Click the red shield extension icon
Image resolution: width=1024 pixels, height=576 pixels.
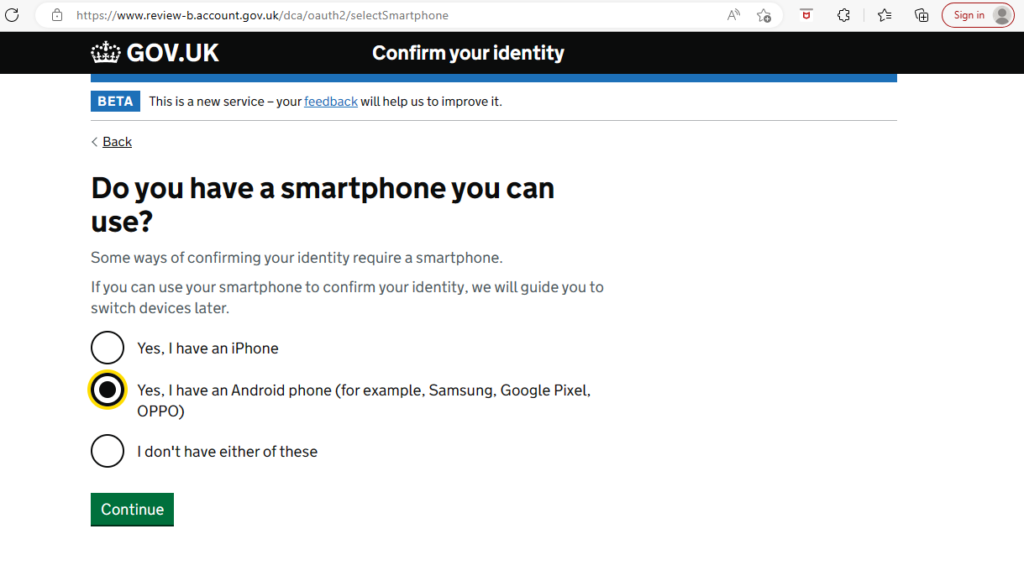point(807,14)
